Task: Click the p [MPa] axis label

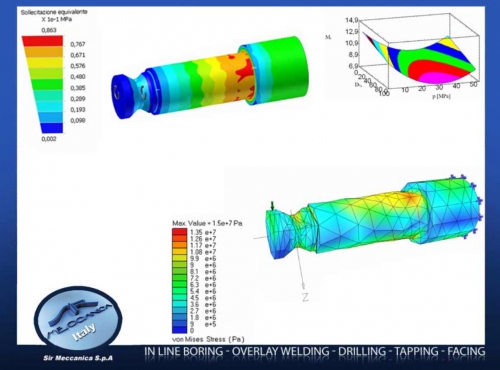Action: pyautogui.click(x=441, y=97)
